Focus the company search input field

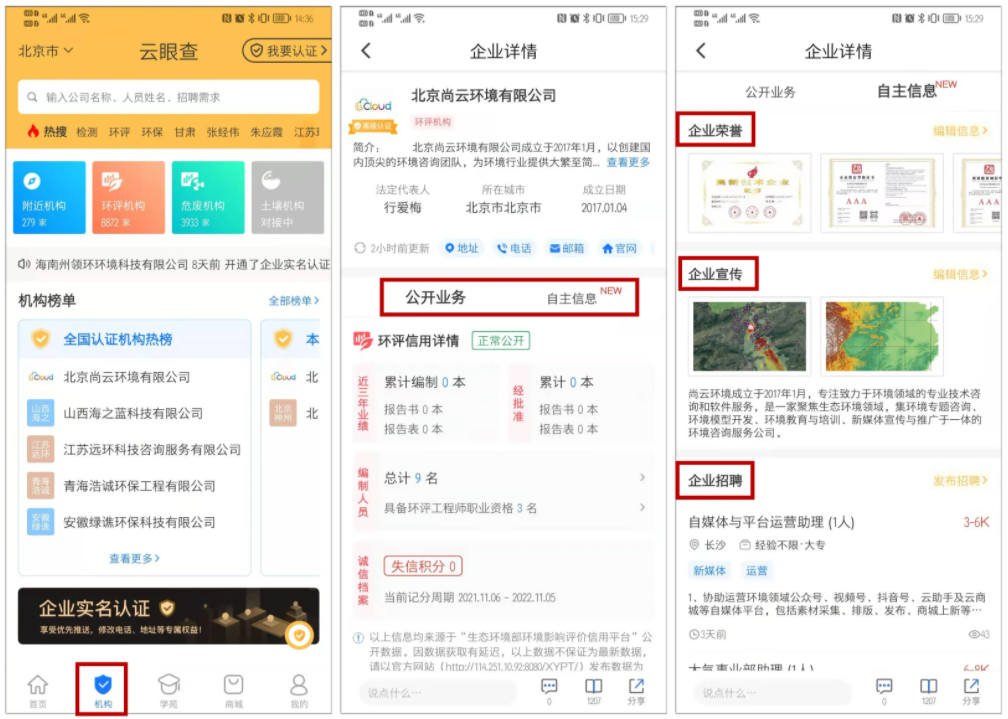tap(168, 97)
